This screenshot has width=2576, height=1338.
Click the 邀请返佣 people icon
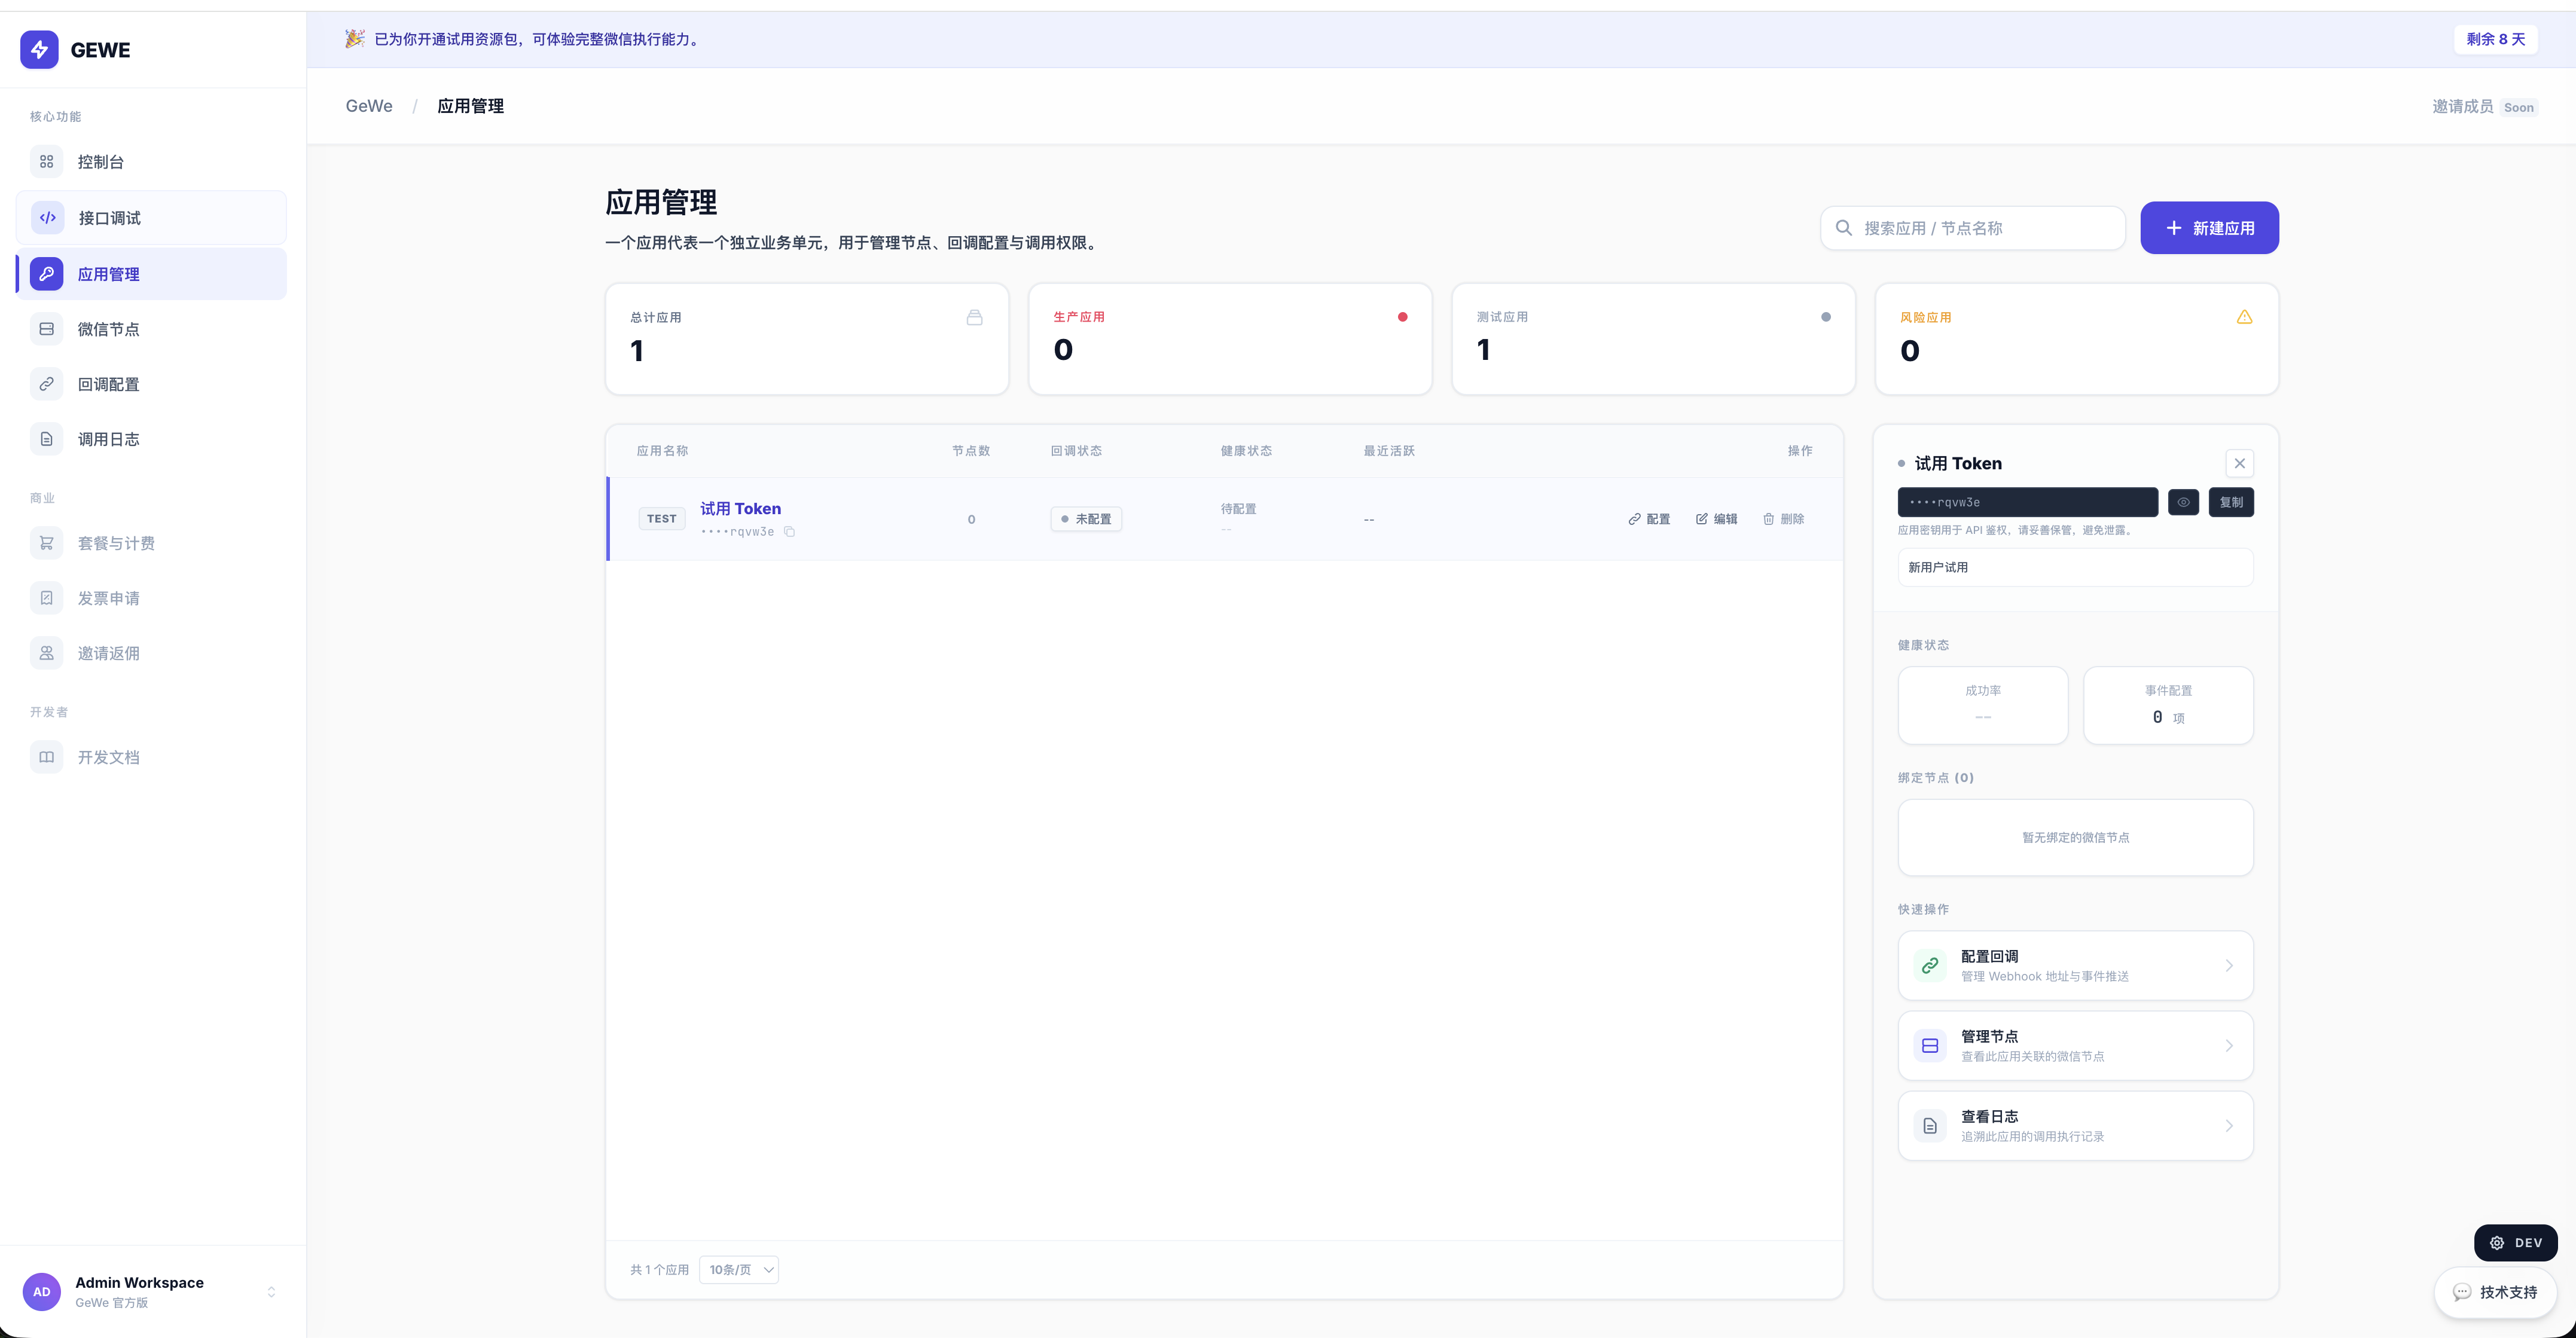(46, 653)
